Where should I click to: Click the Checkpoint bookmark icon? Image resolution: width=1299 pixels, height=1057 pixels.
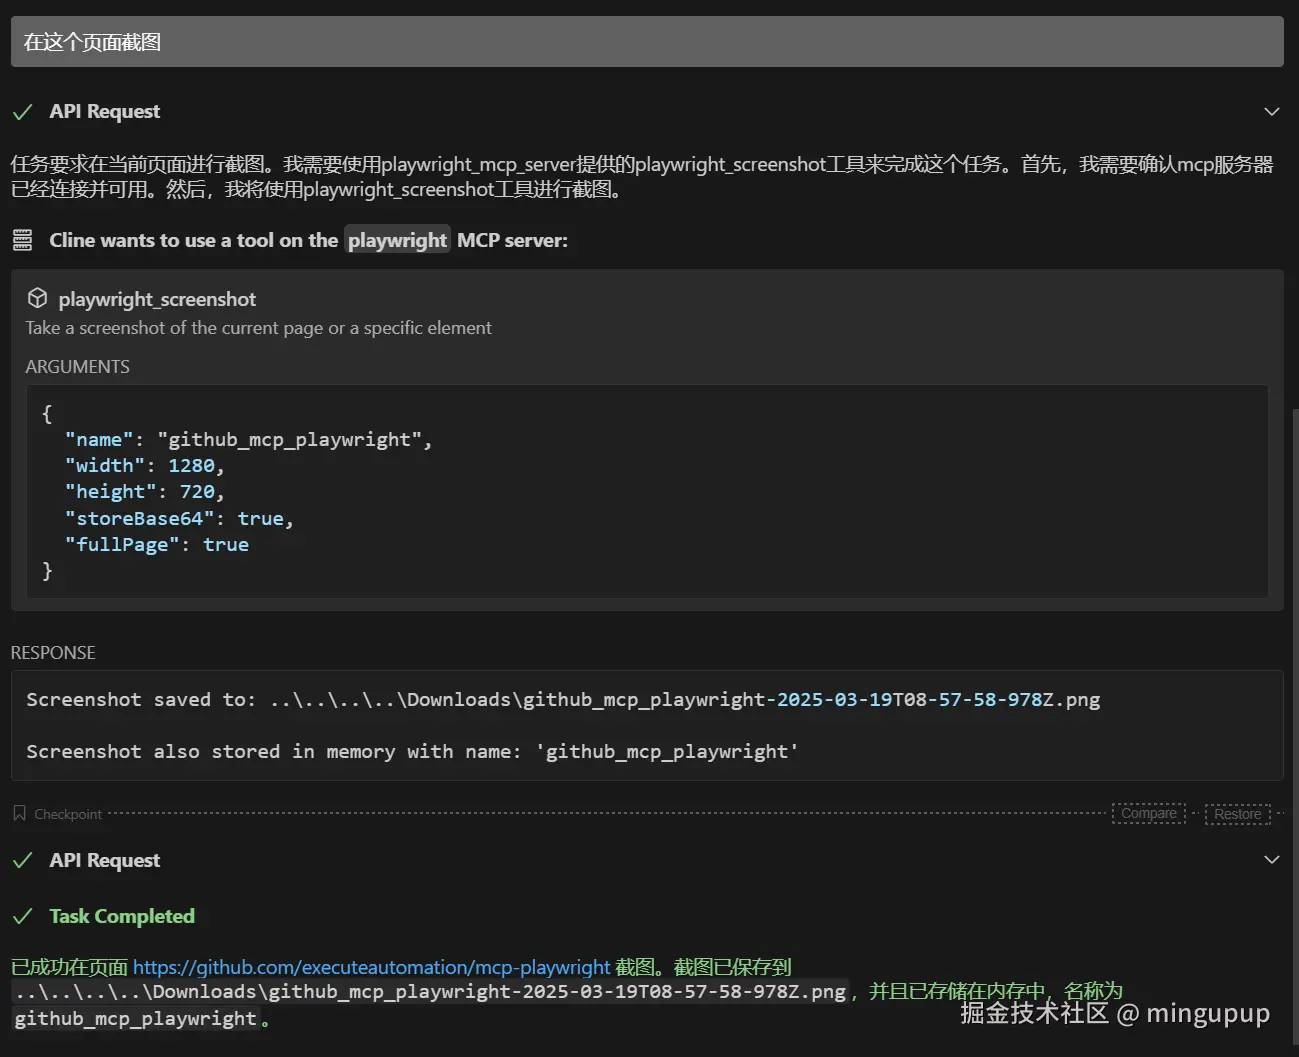point(19,813)
